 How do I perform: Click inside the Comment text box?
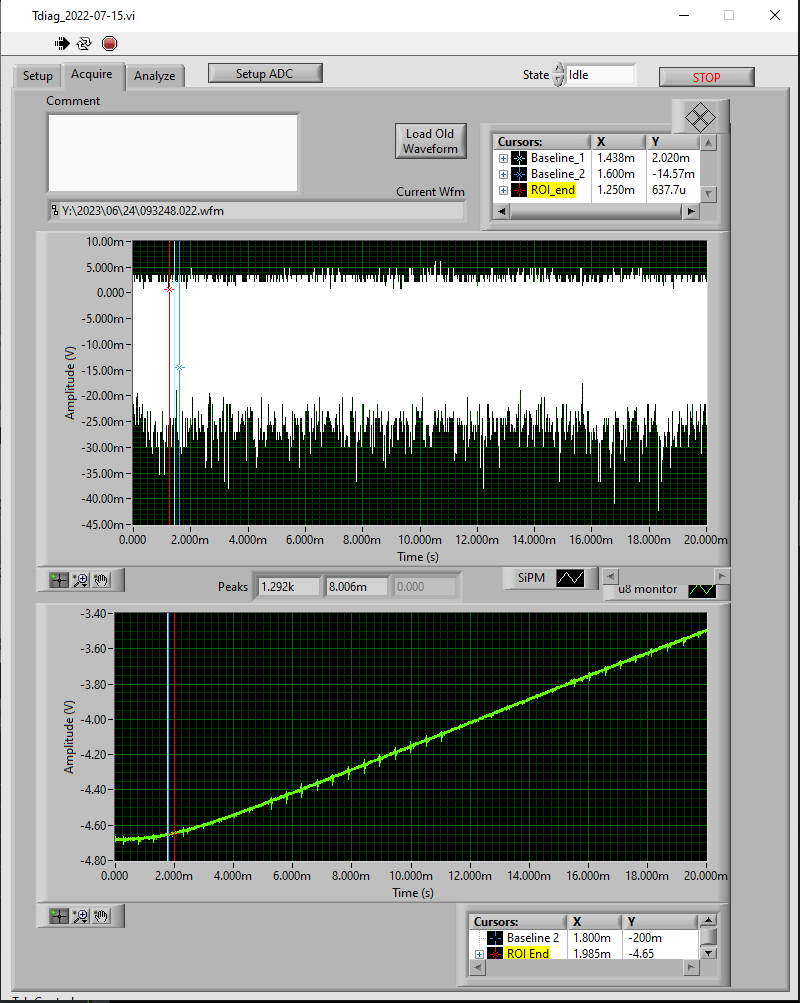[x=173, y=152]
